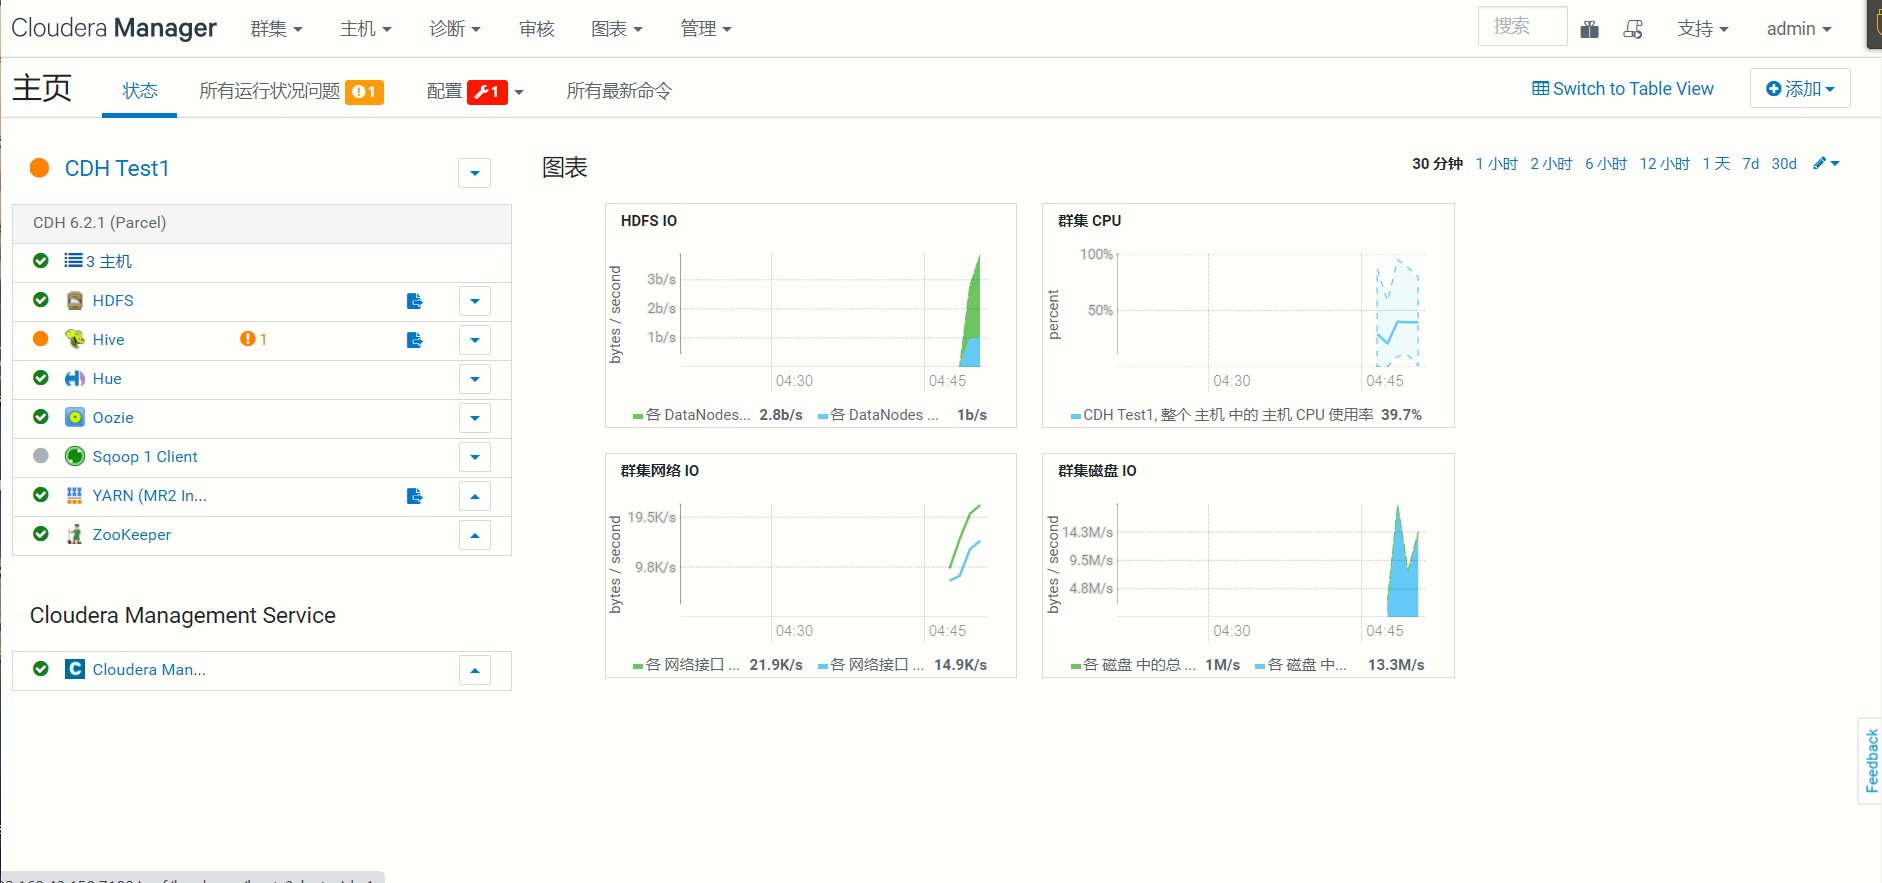Click the orange cluster status dot for CDH Test1

tap(40, 168)
